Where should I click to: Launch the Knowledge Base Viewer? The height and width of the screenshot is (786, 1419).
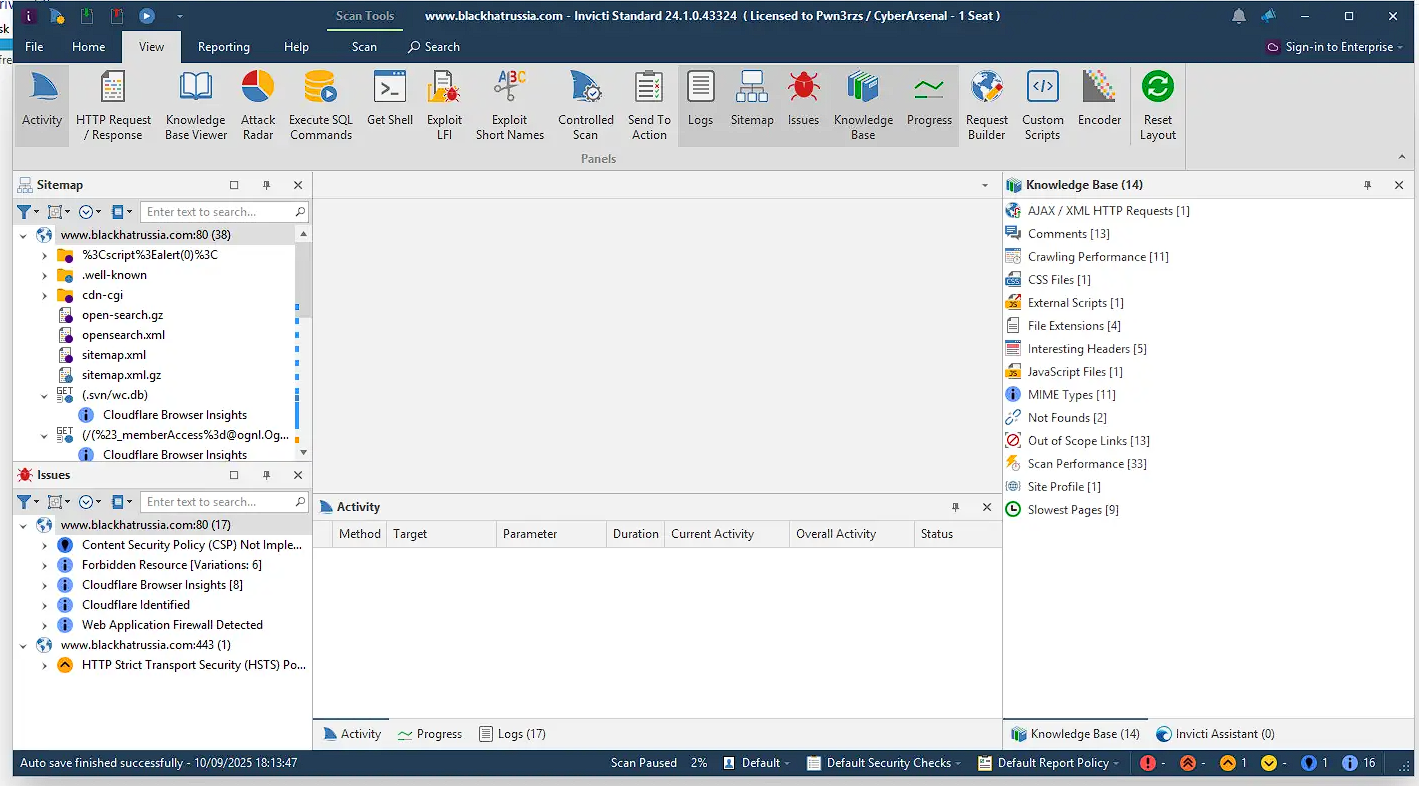(196, 105)
